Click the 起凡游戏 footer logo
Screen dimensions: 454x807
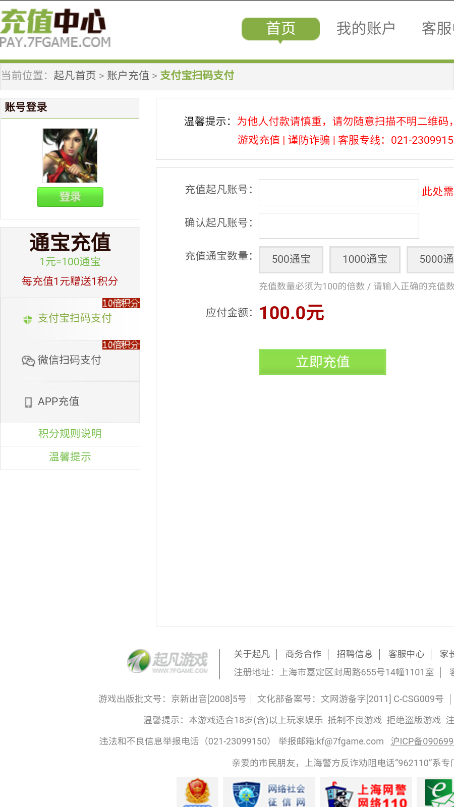[x=167, y=661]
